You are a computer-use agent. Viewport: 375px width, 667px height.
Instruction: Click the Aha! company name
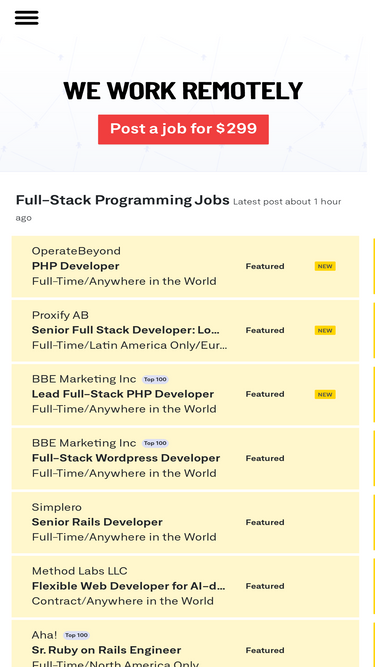pos(44,636)
